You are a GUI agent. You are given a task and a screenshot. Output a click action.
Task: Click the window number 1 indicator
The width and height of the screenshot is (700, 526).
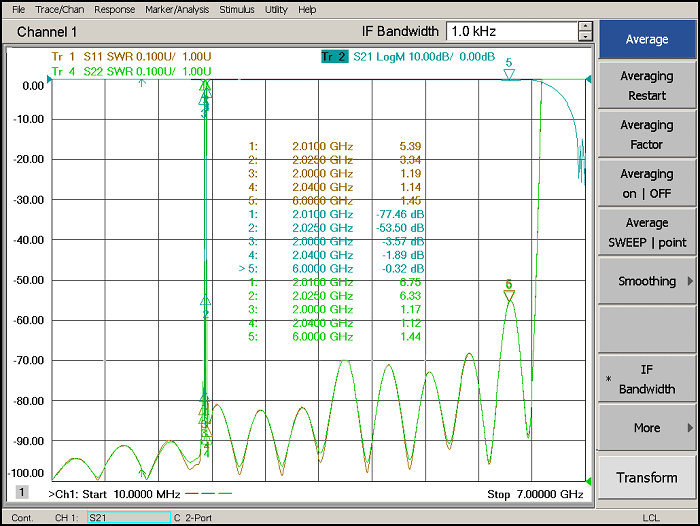tap(22, 492)
